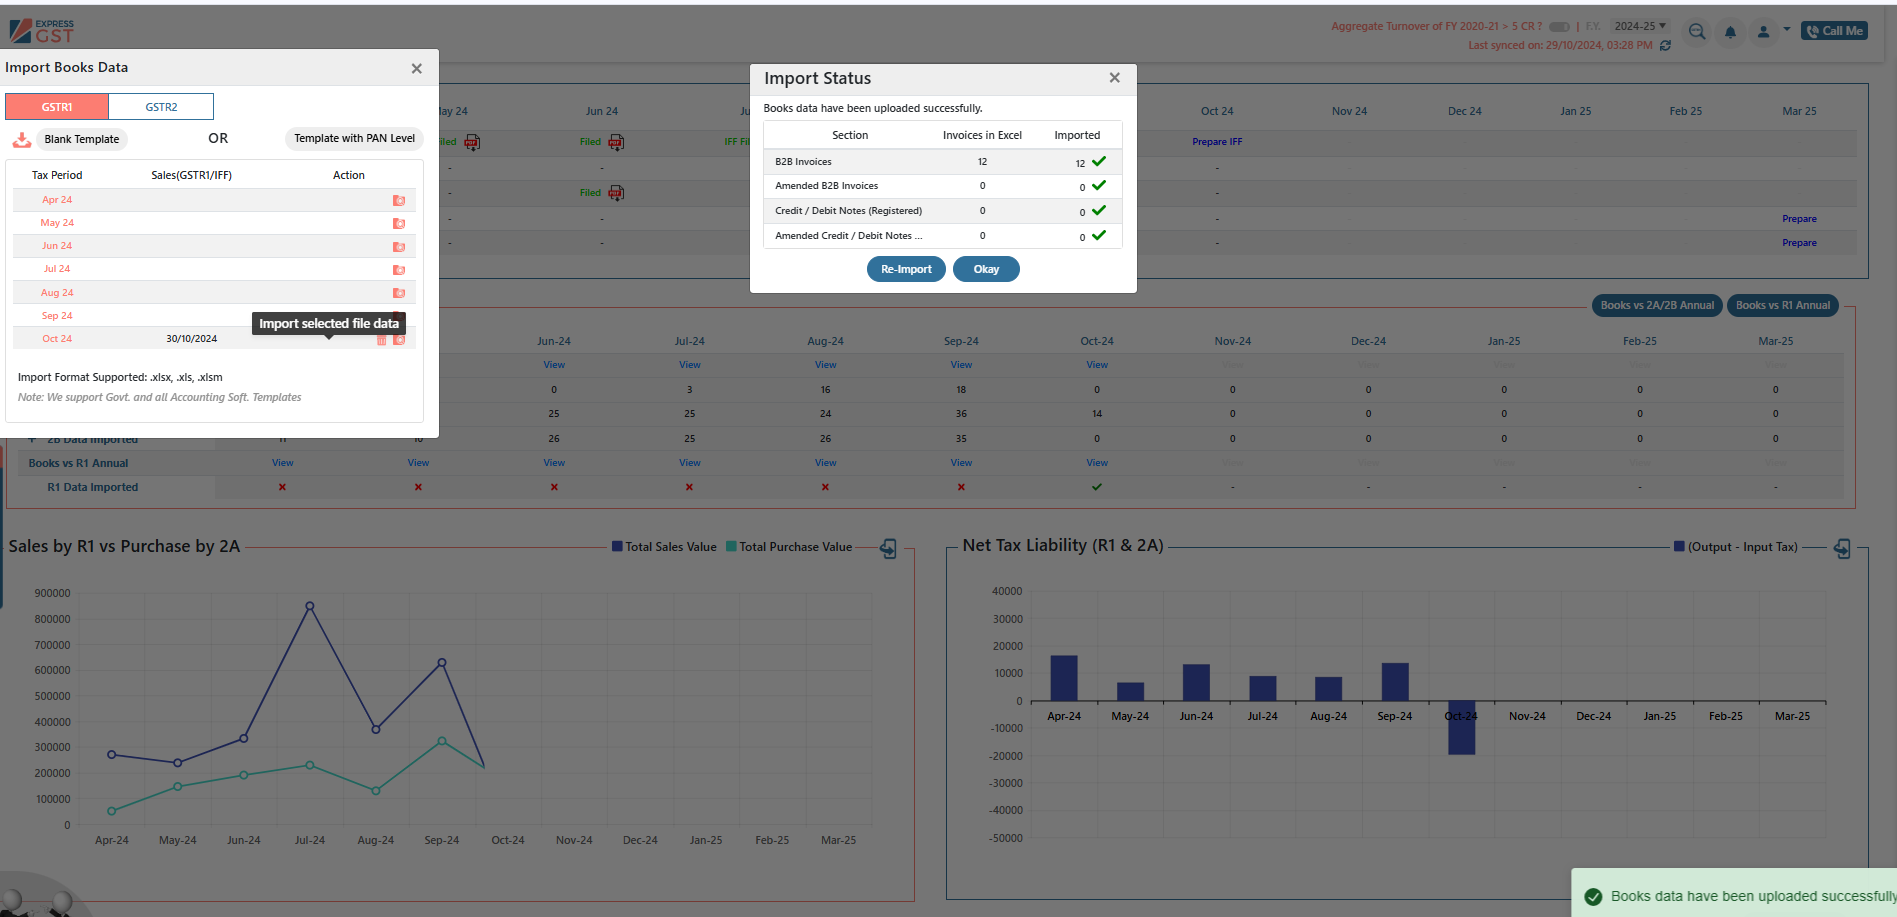
Task: Open the notifications bell
Action: (1730, 32)
